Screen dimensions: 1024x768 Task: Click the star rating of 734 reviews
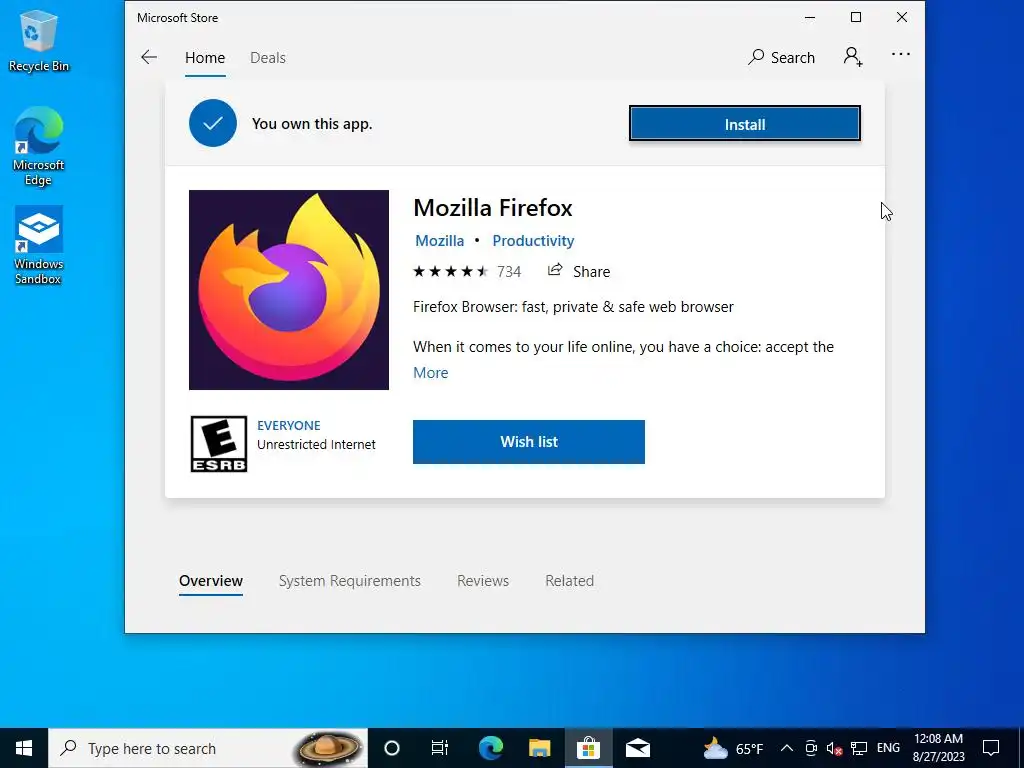coord(451,271)
